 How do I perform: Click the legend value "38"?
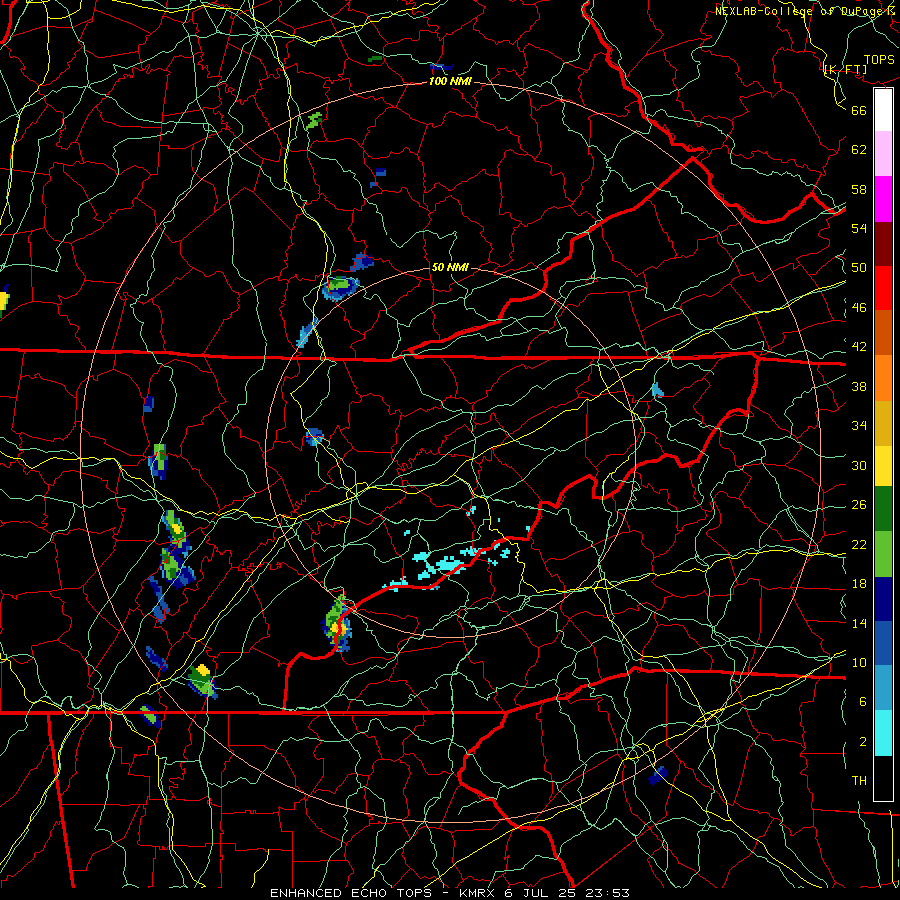pos(859,386)
